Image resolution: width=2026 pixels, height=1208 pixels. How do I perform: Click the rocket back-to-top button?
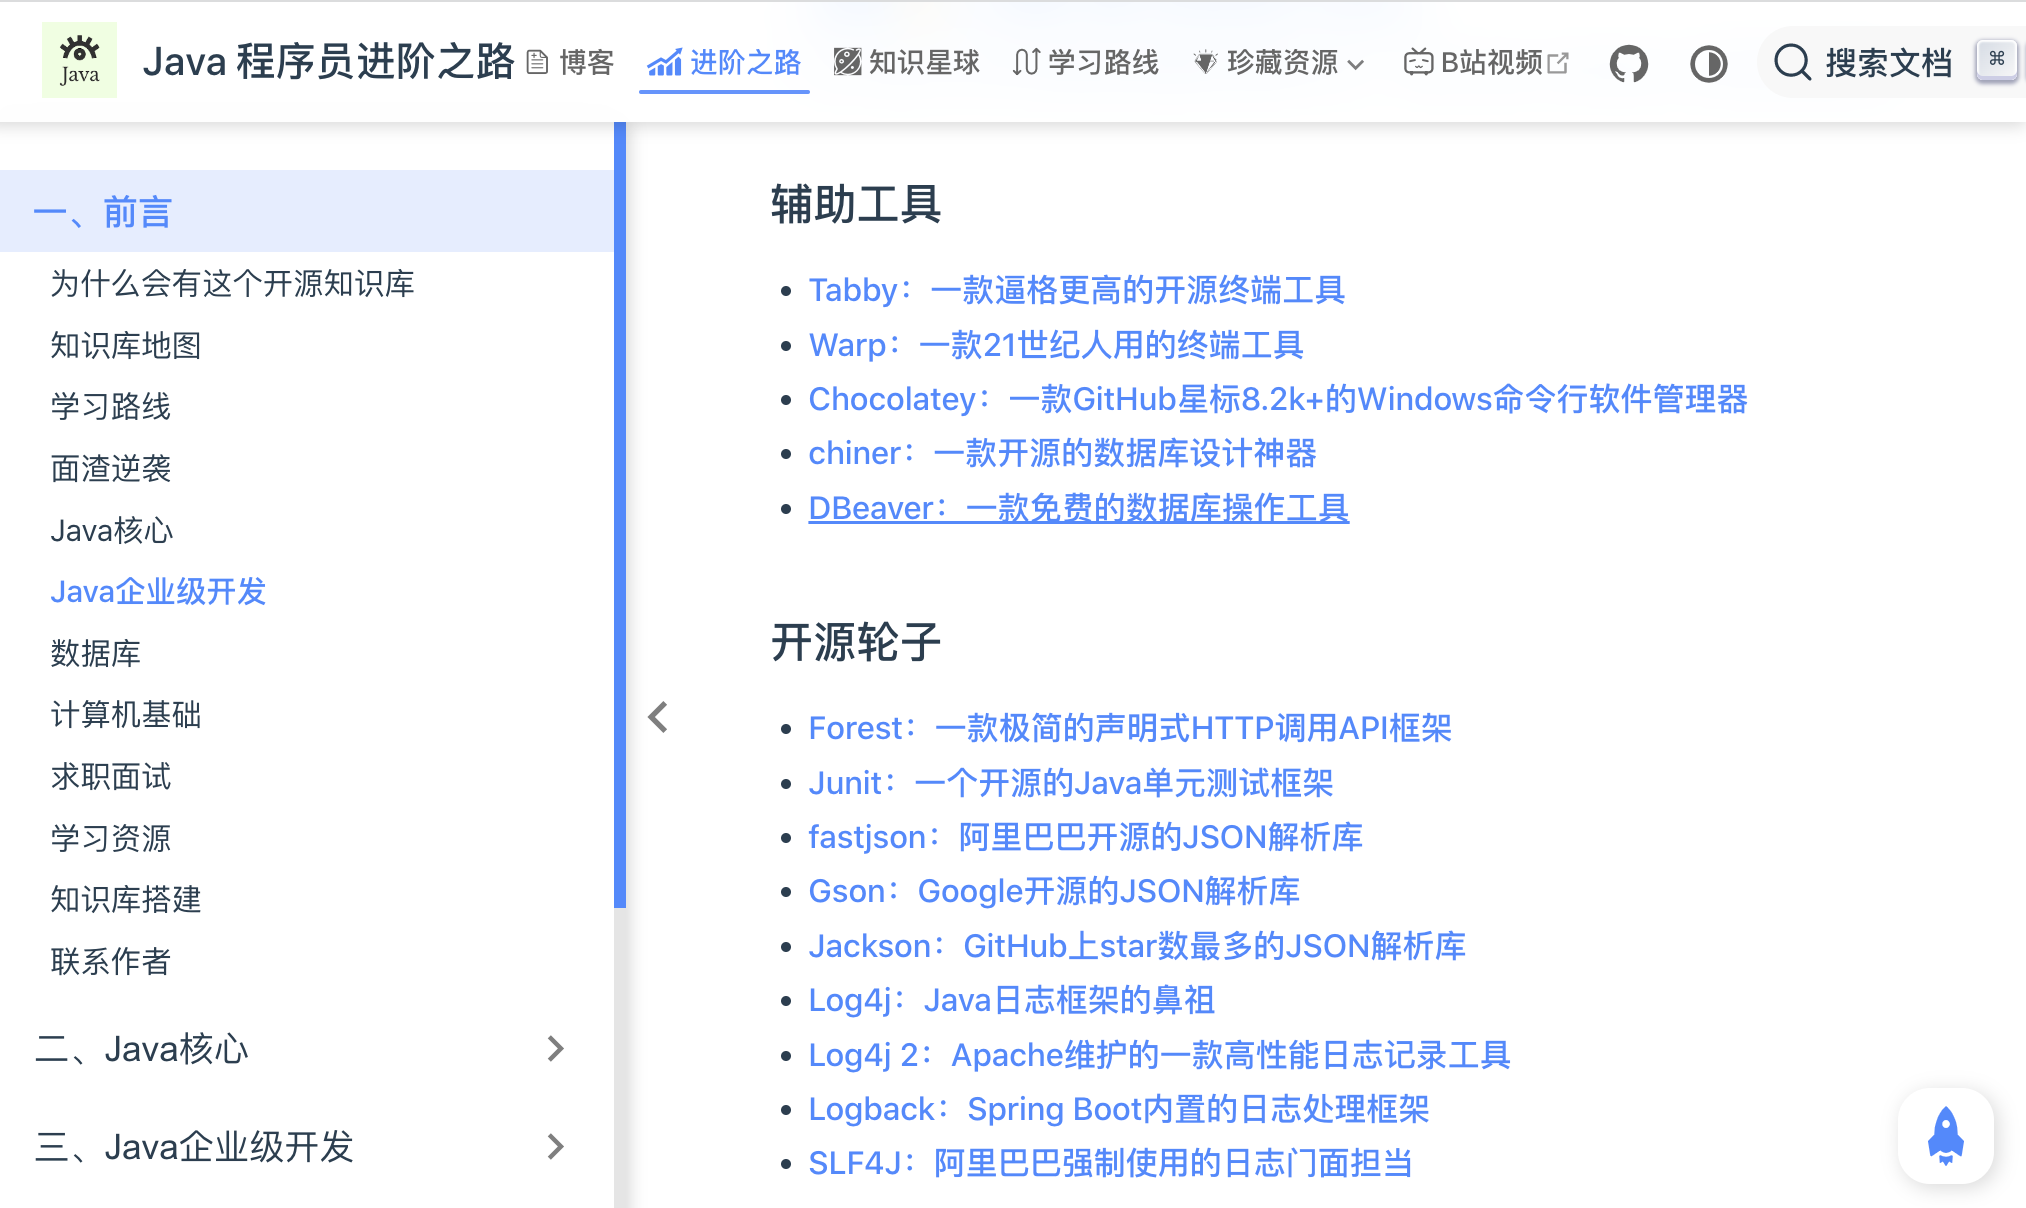1945,1136
